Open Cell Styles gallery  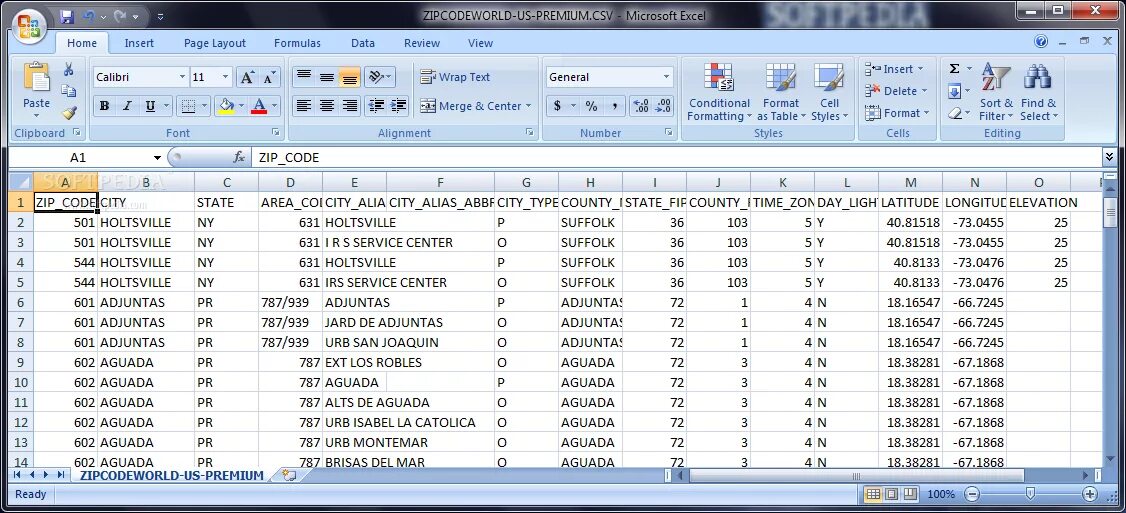point(829,93)
